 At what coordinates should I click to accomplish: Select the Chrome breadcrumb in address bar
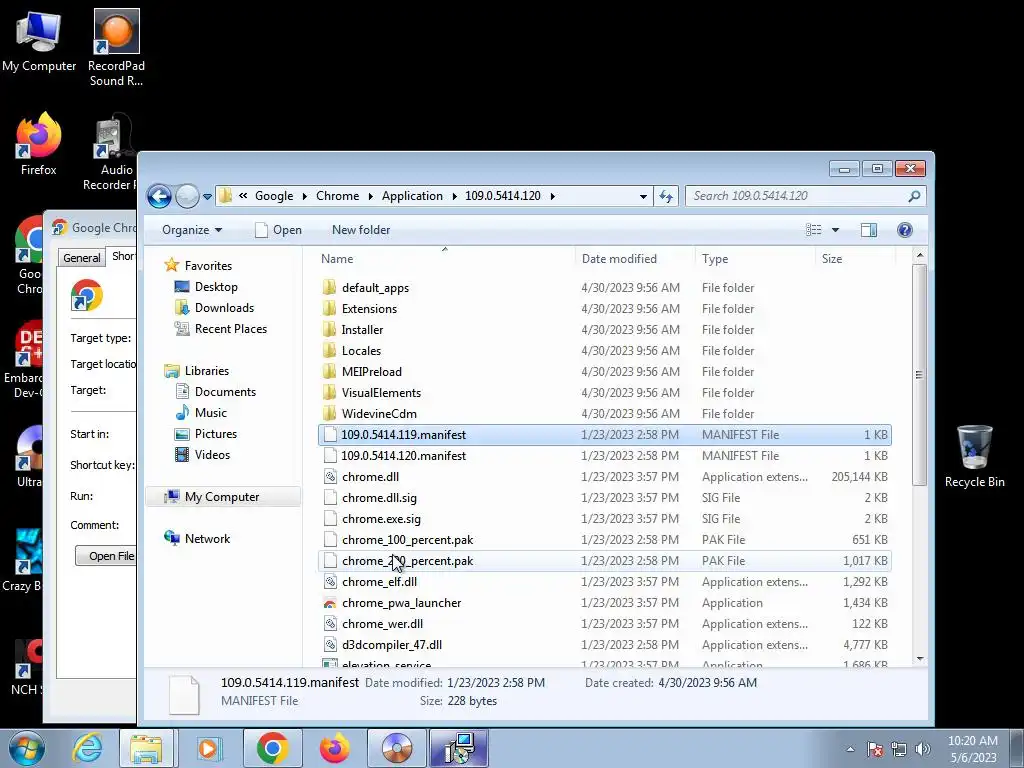click(338, 196)
